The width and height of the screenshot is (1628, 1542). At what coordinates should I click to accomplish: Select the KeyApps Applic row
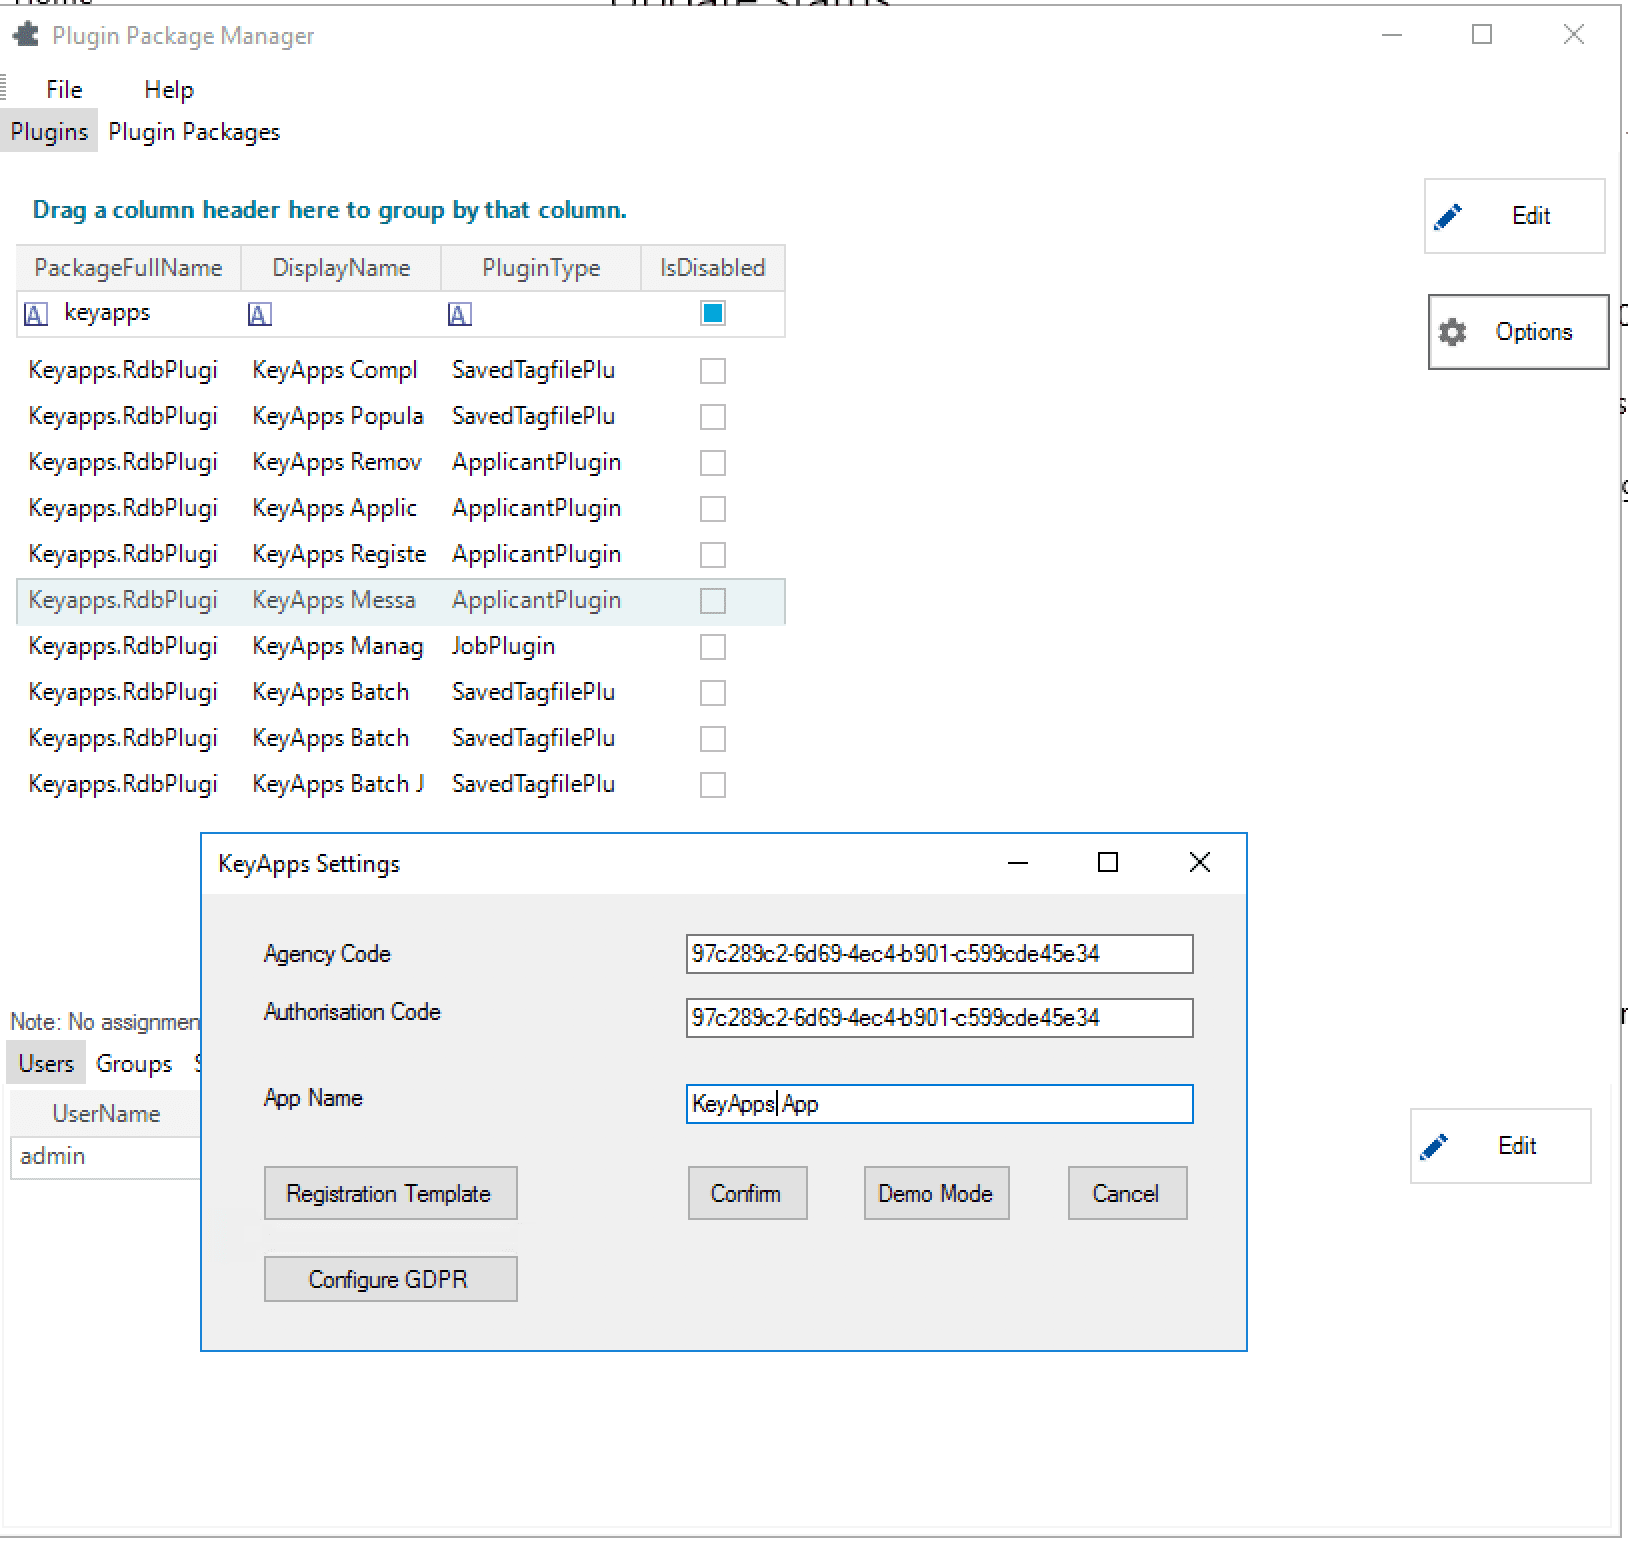click(401, 509)
